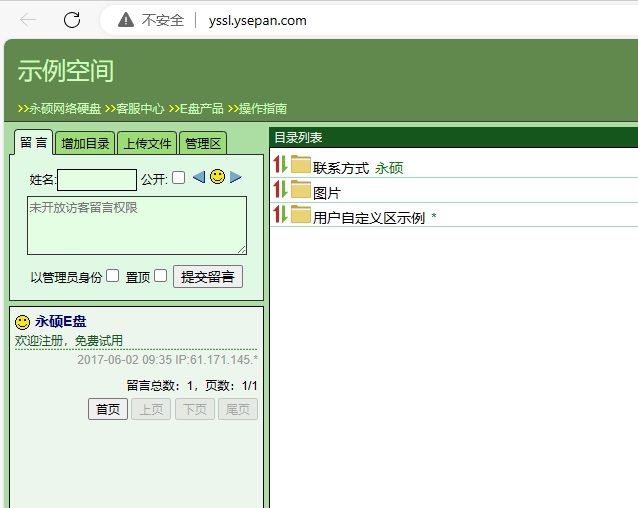Switch to the 留言 tab

tap(33, 142)
